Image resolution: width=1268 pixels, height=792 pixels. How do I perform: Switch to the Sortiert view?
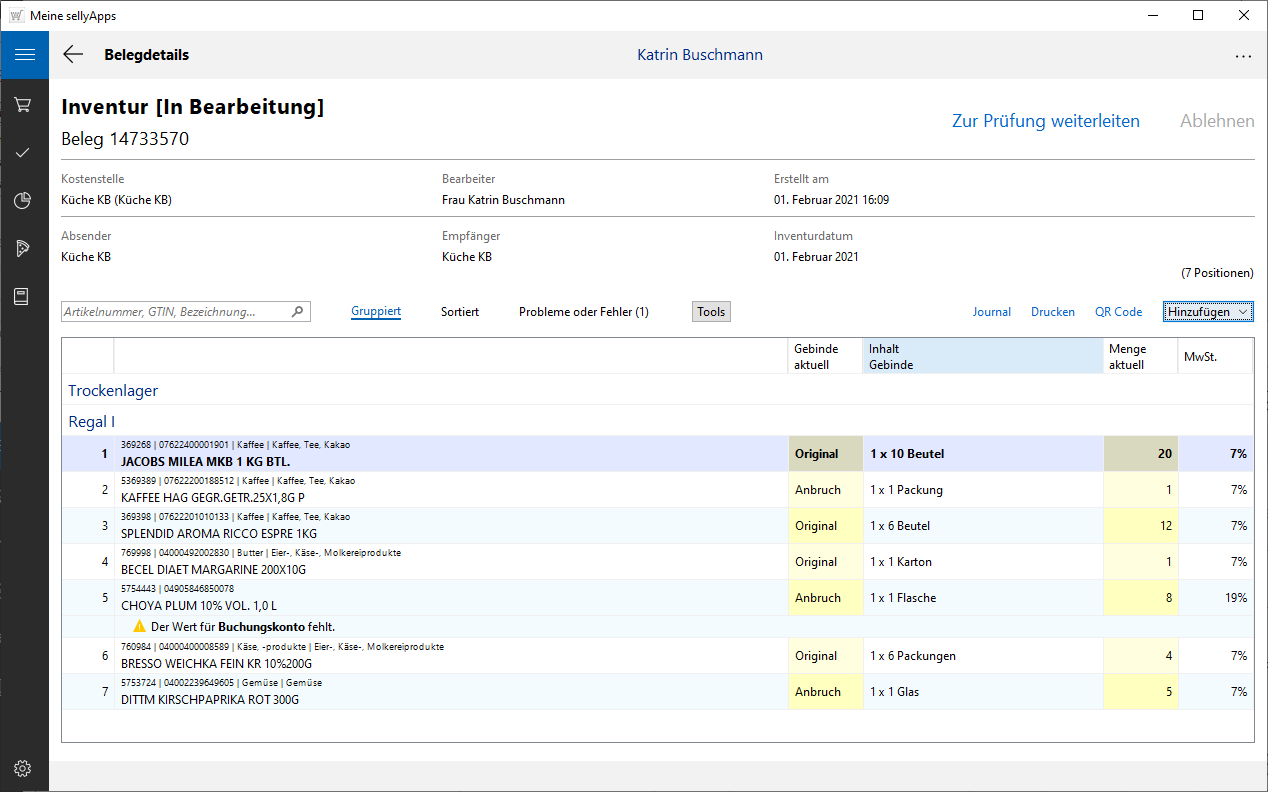[460, 312]
